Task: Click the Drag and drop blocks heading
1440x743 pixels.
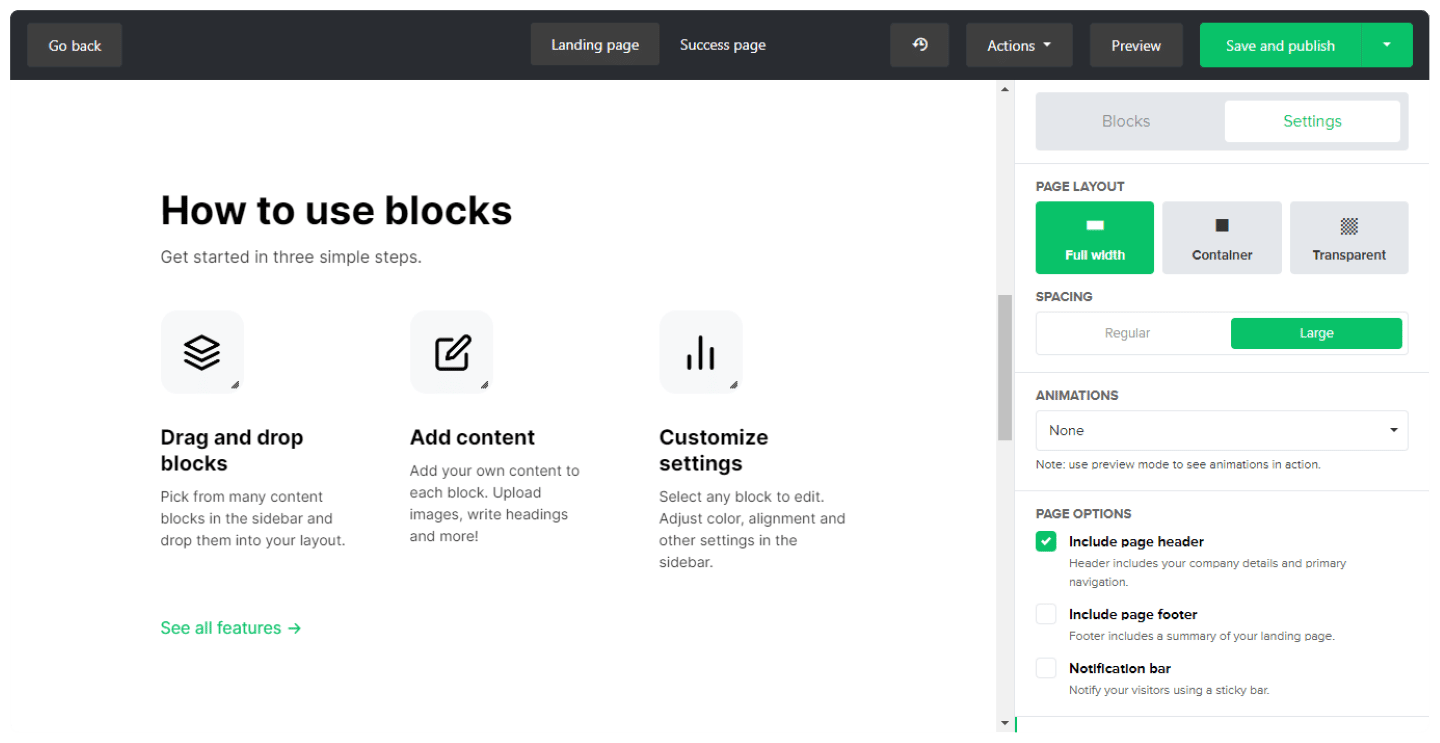Action: pyautogui.click(x=232, y=450)
